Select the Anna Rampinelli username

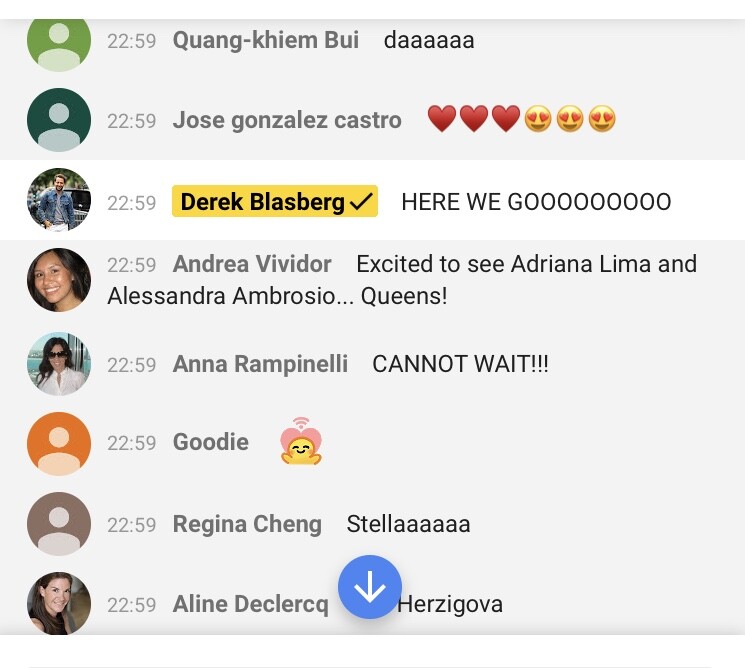tap(260, 364)
